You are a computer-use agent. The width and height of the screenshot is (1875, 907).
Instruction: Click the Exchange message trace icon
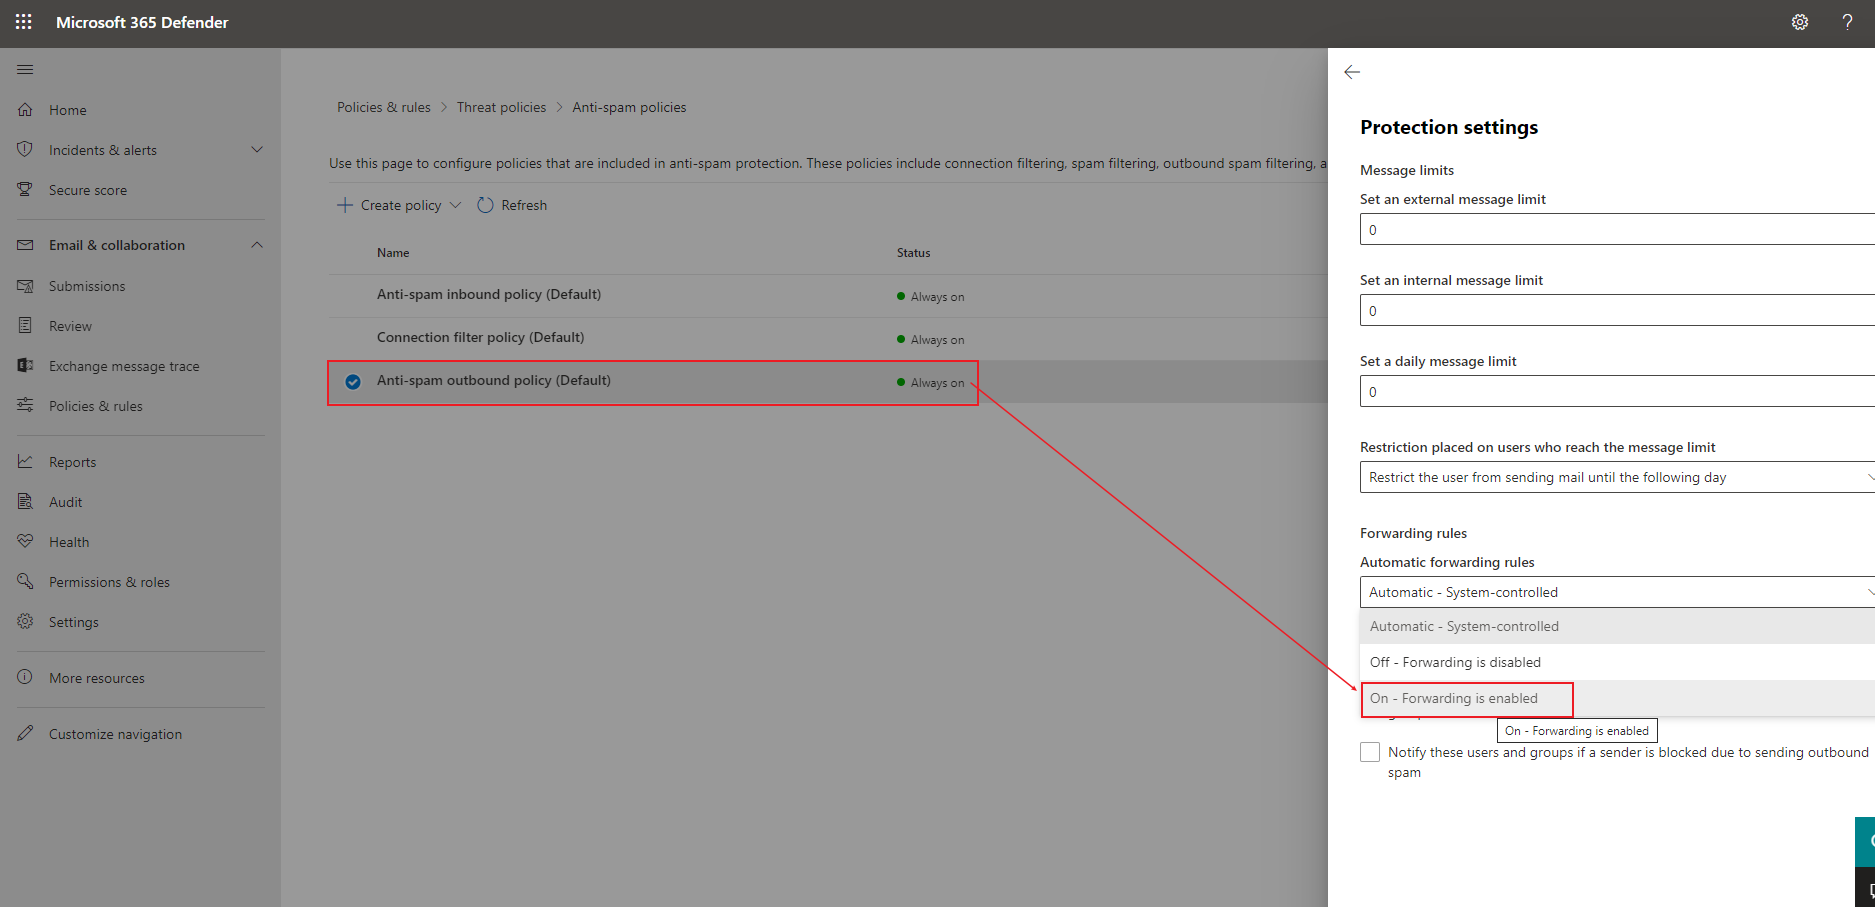(25, 366)
